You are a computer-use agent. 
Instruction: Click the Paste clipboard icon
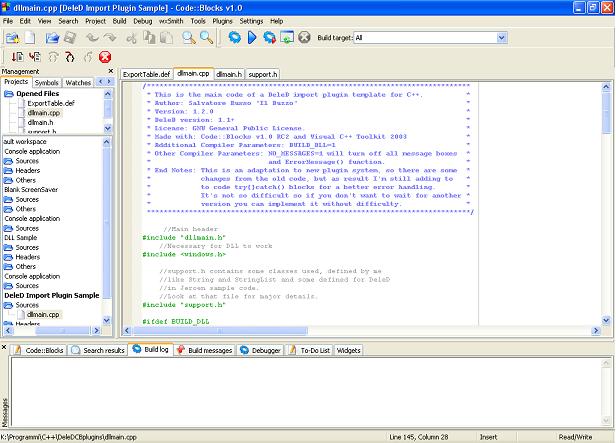pos(167,38)
